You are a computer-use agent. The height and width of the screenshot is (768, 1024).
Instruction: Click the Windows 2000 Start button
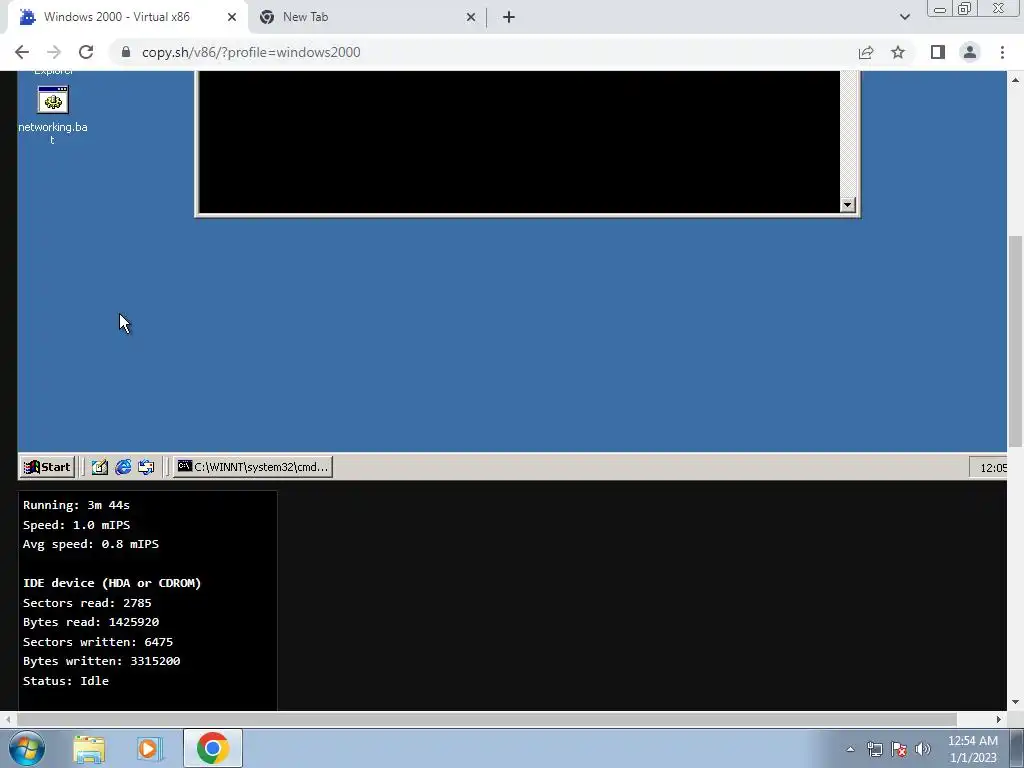tap(47, 467)
